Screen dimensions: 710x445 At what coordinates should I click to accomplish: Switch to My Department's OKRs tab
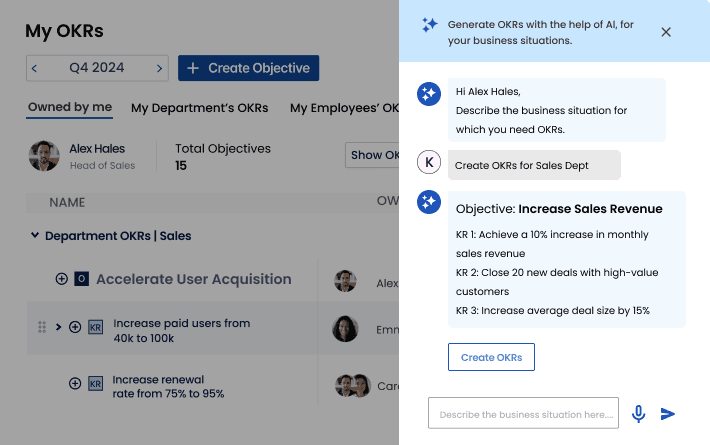pyautogui.click(x=200, y=108)
